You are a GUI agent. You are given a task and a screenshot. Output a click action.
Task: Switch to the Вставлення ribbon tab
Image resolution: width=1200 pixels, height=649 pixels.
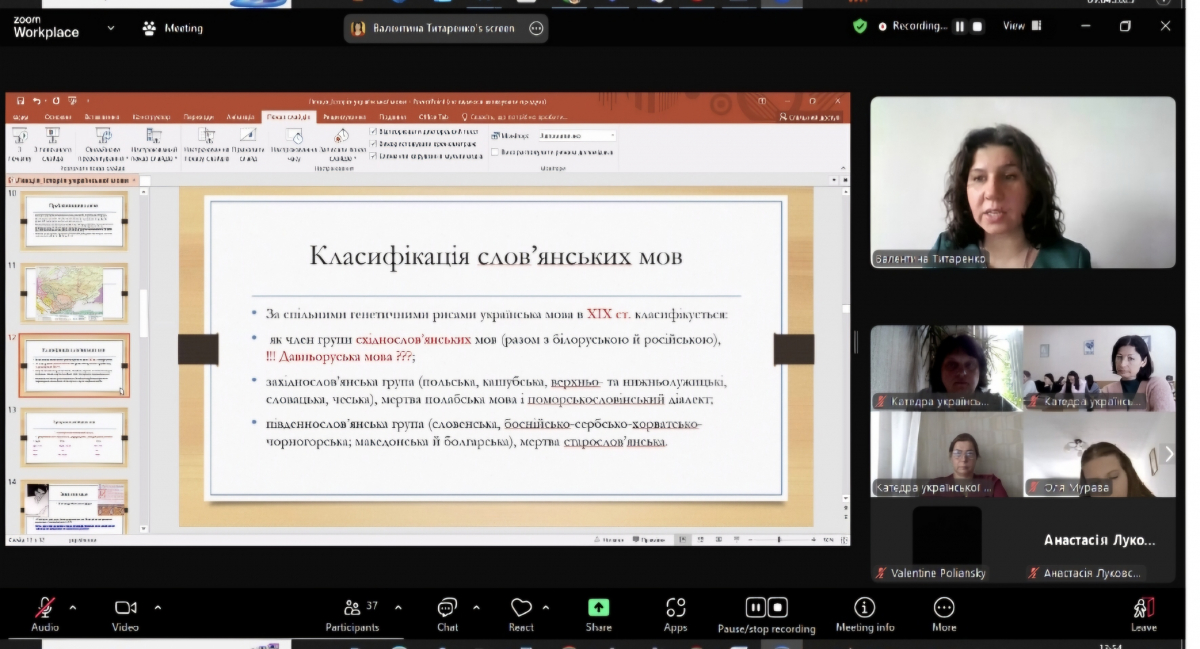click(102, 116)
